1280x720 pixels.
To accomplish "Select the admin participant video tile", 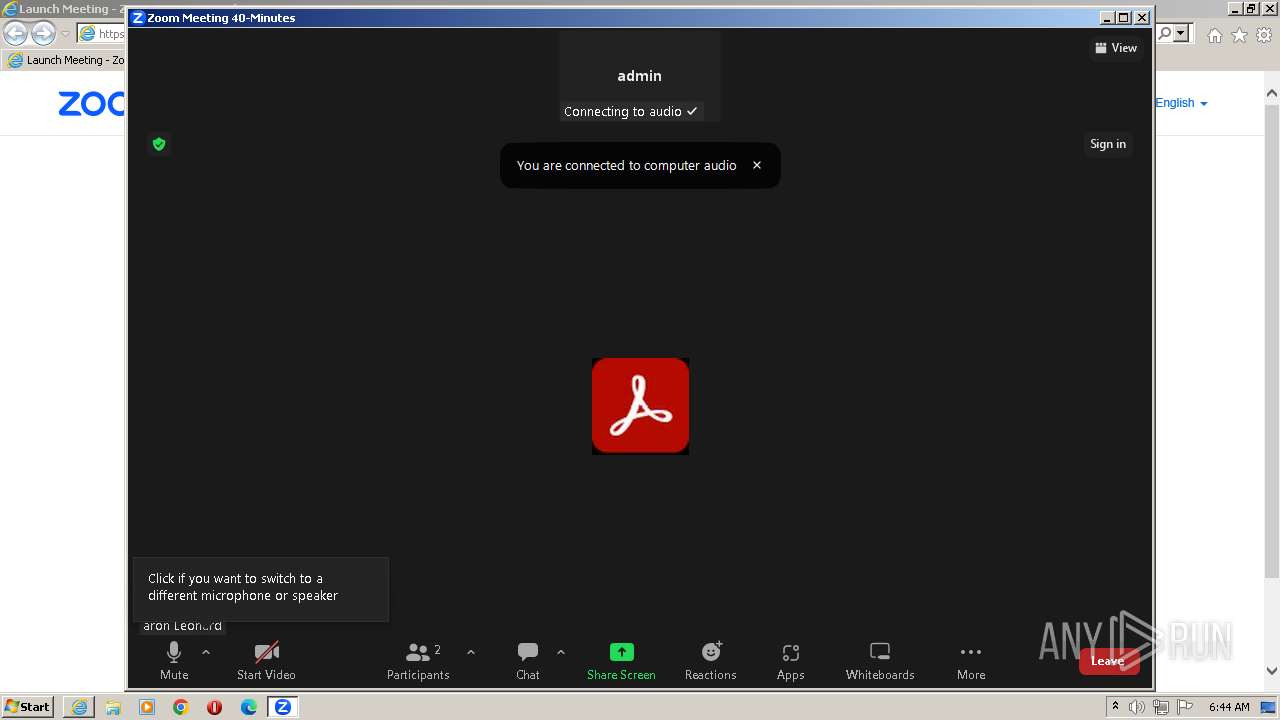I will (640, 76).
